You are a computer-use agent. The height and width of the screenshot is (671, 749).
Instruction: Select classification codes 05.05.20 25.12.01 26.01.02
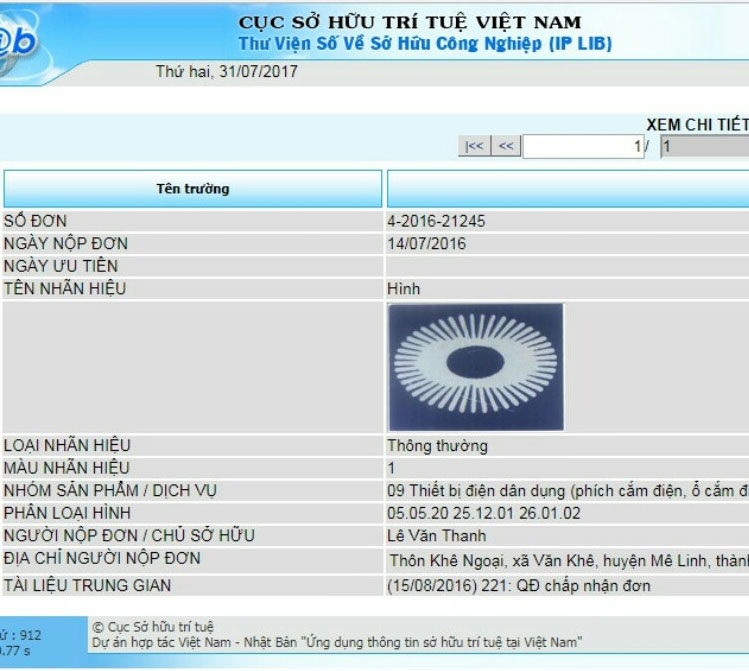coord(484,513)
